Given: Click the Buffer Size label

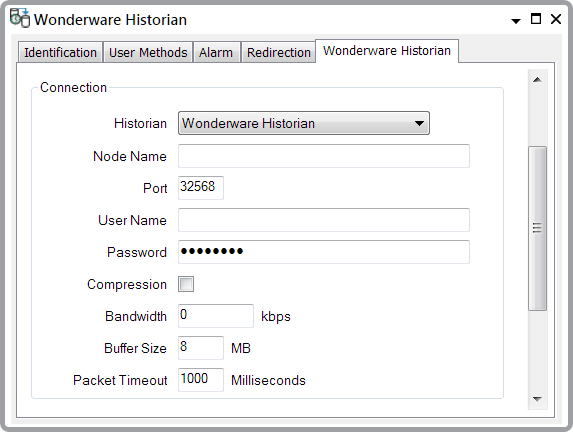Looking at the screenshot, I should (135, 348).
